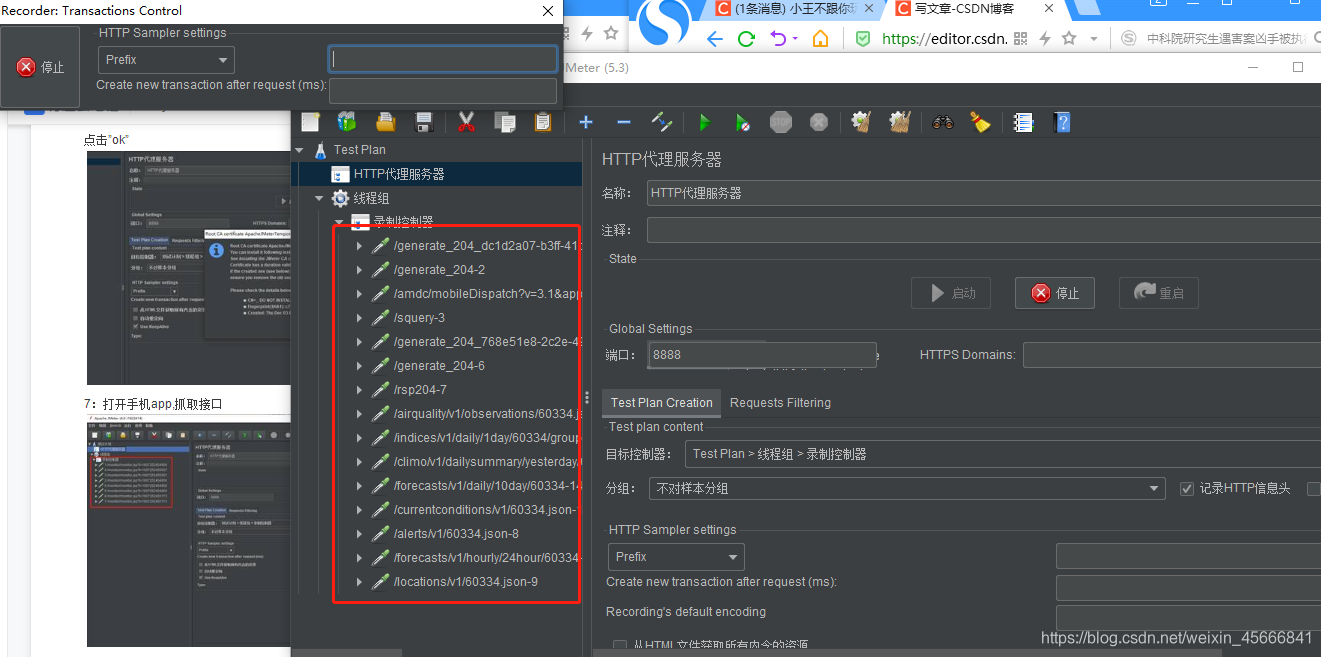
Task: Click the Copy toolbar icon
Action: coord(504,122)
